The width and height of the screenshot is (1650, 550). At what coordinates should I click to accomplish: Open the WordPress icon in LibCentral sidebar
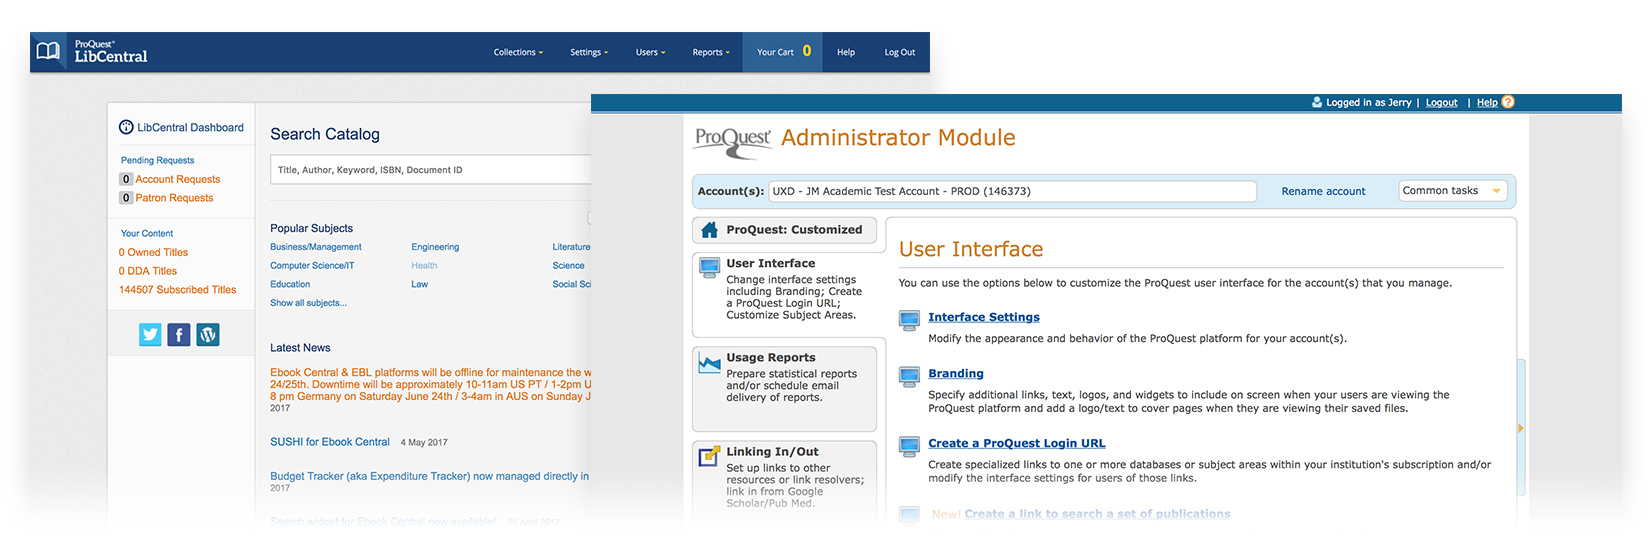click(208, 335)
